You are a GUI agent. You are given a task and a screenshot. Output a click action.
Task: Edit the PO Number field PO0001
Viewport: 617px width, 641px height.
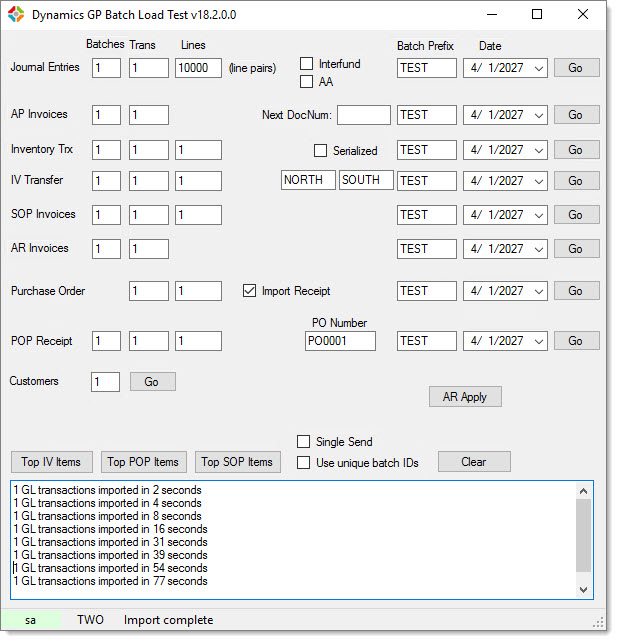coord(340,341)
